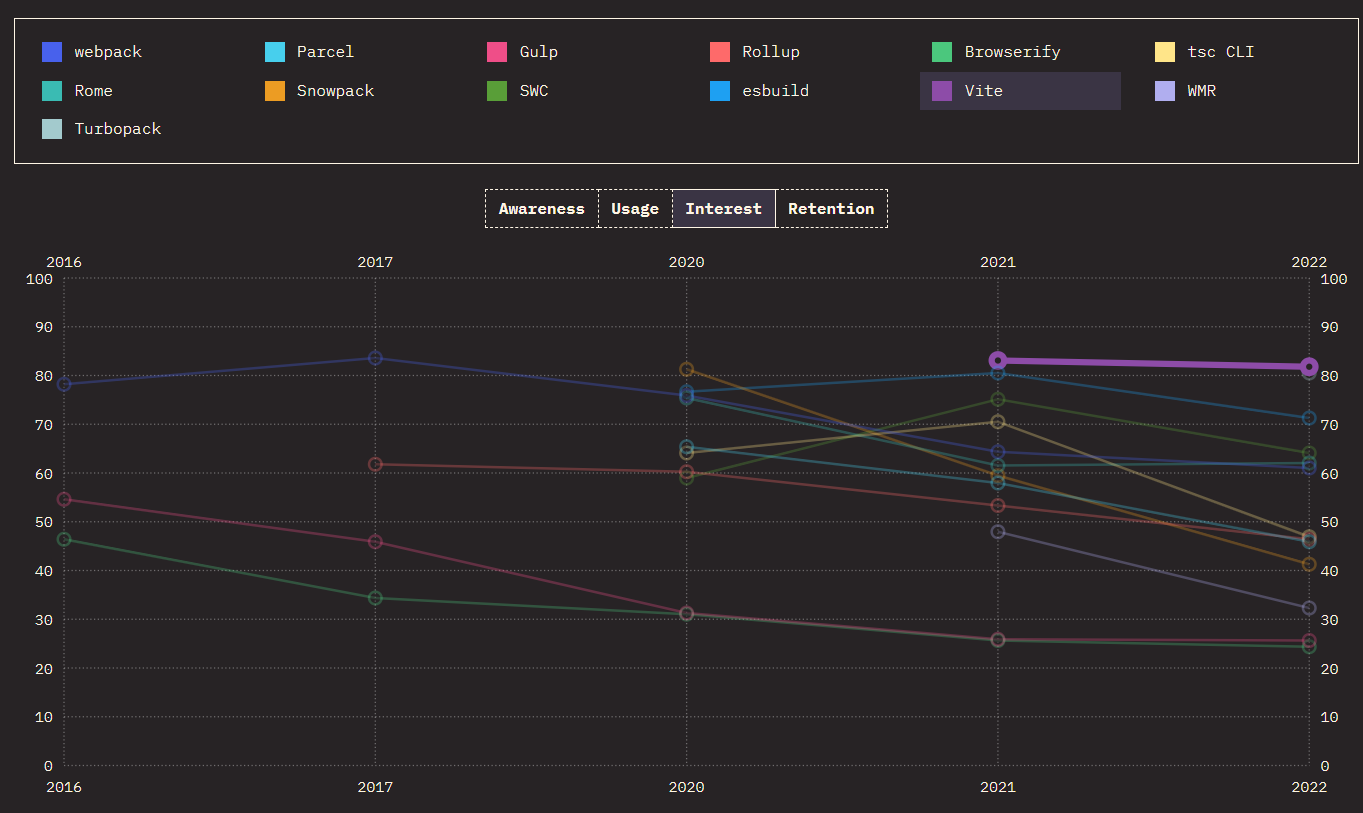1363x813 pixels.
Task: Click the Browserify 2017 data point
Action: tap(375, 598)
